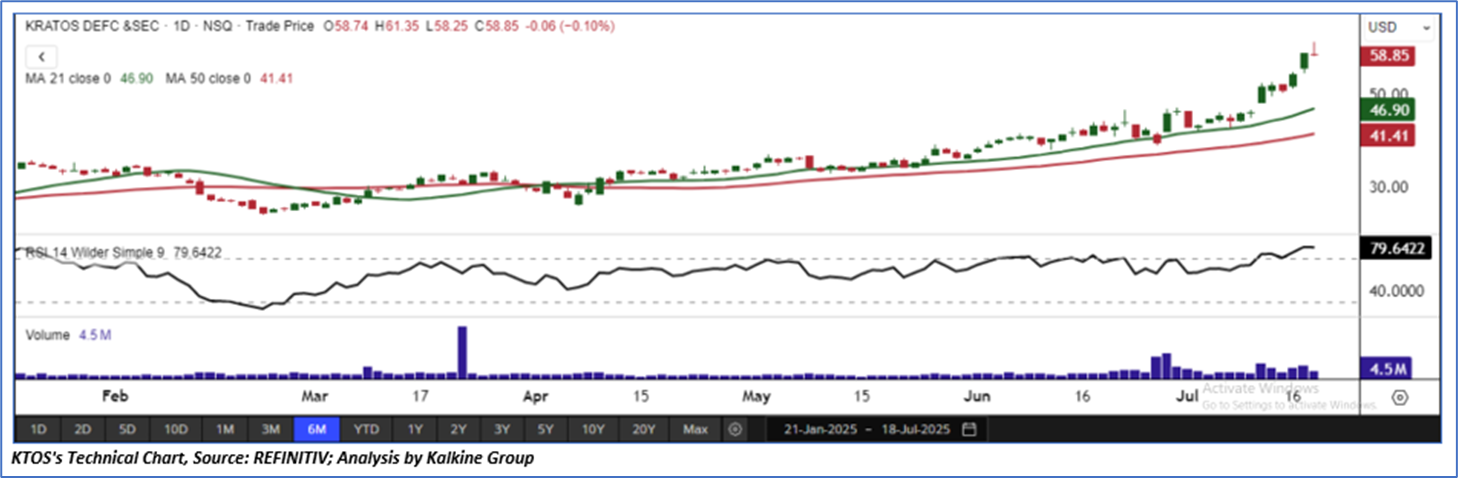Click the May label on time axis
The image size is (1458, 478).
click(x=756, y=397)
